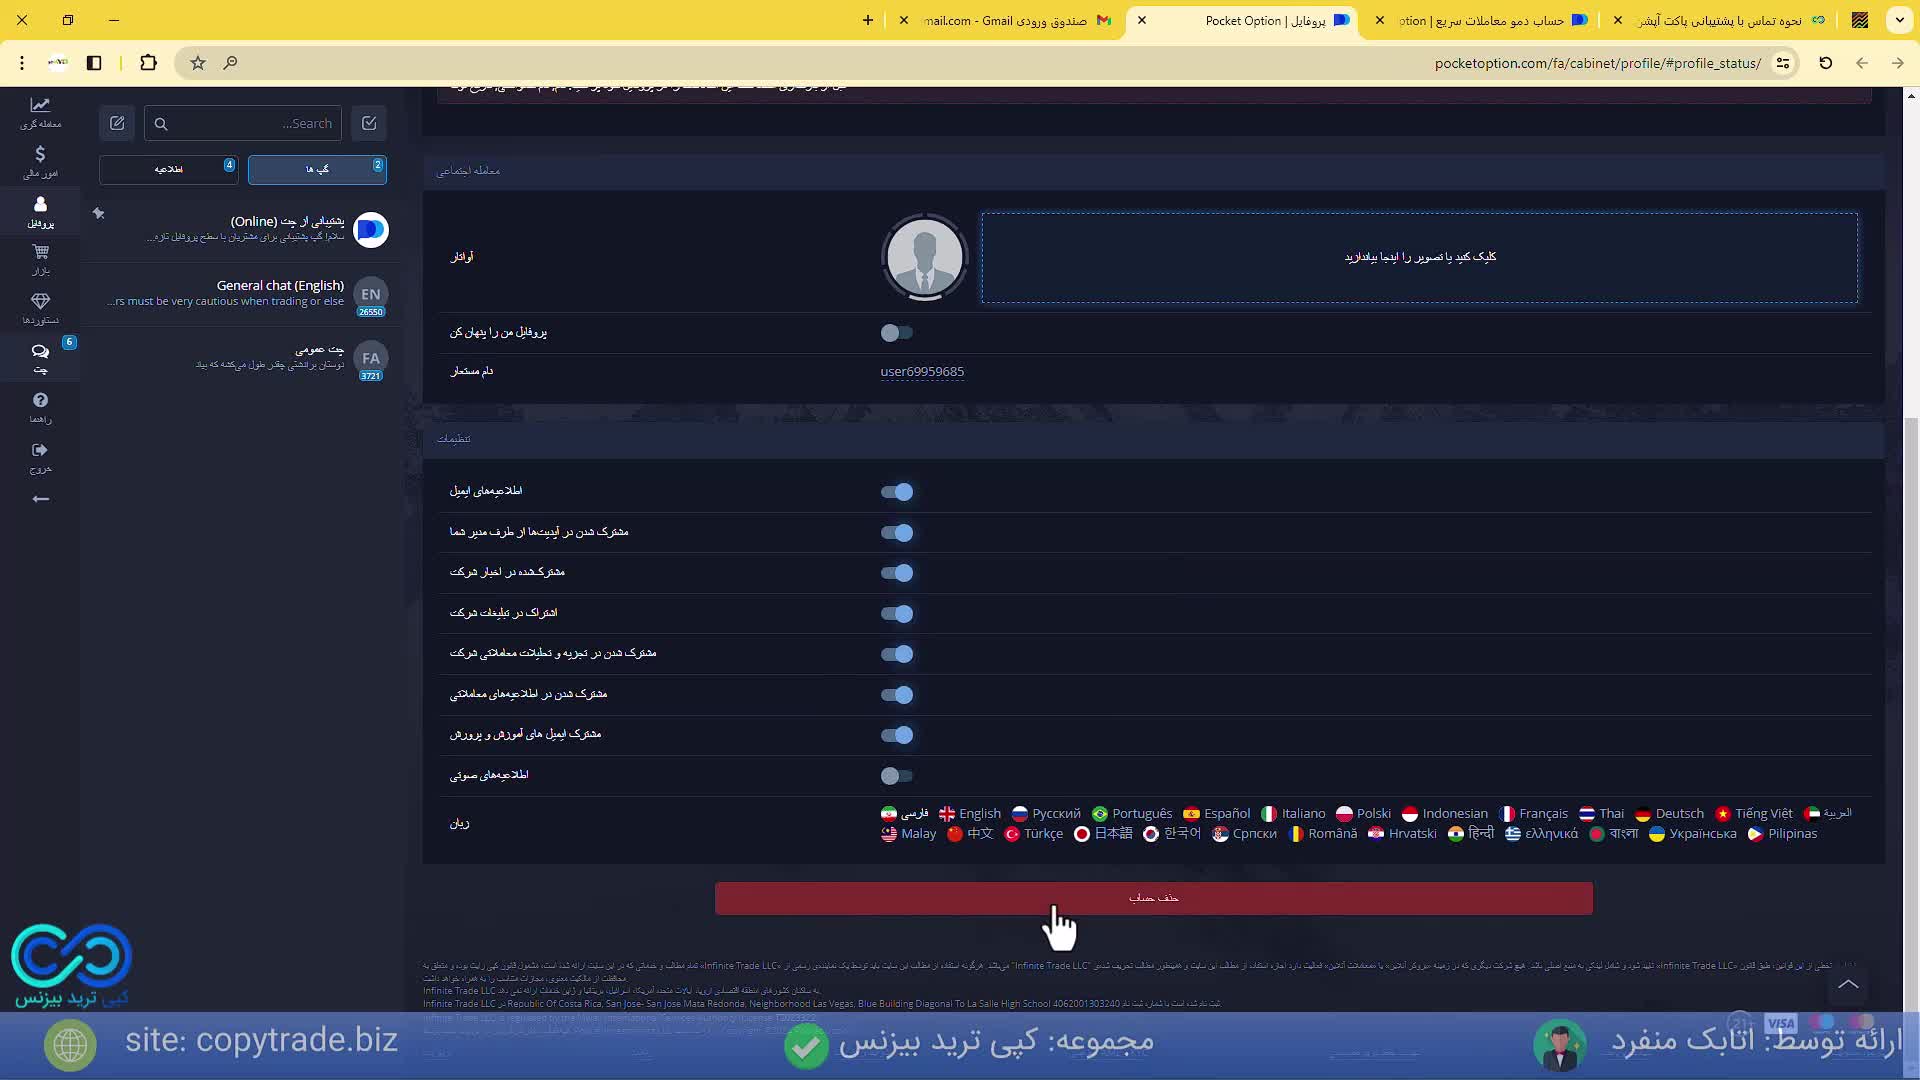Image resolution: width=1920 pixels, height=1080 pixels.
Task: Unpin the support chat pin icon
Action: [98, 213]
